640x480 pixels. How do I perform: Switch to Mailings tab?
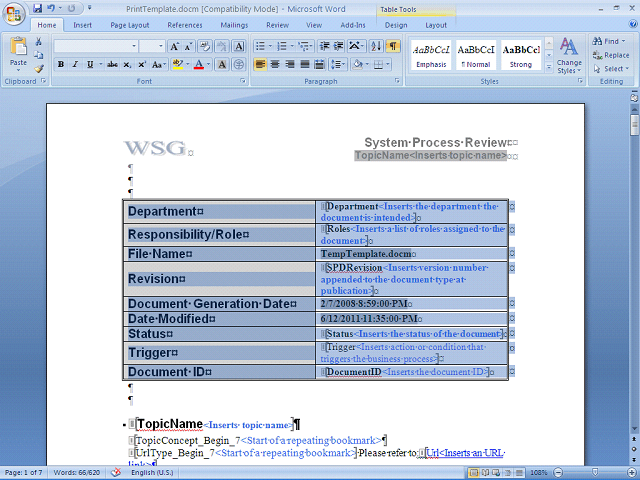(x=234, y=25)
